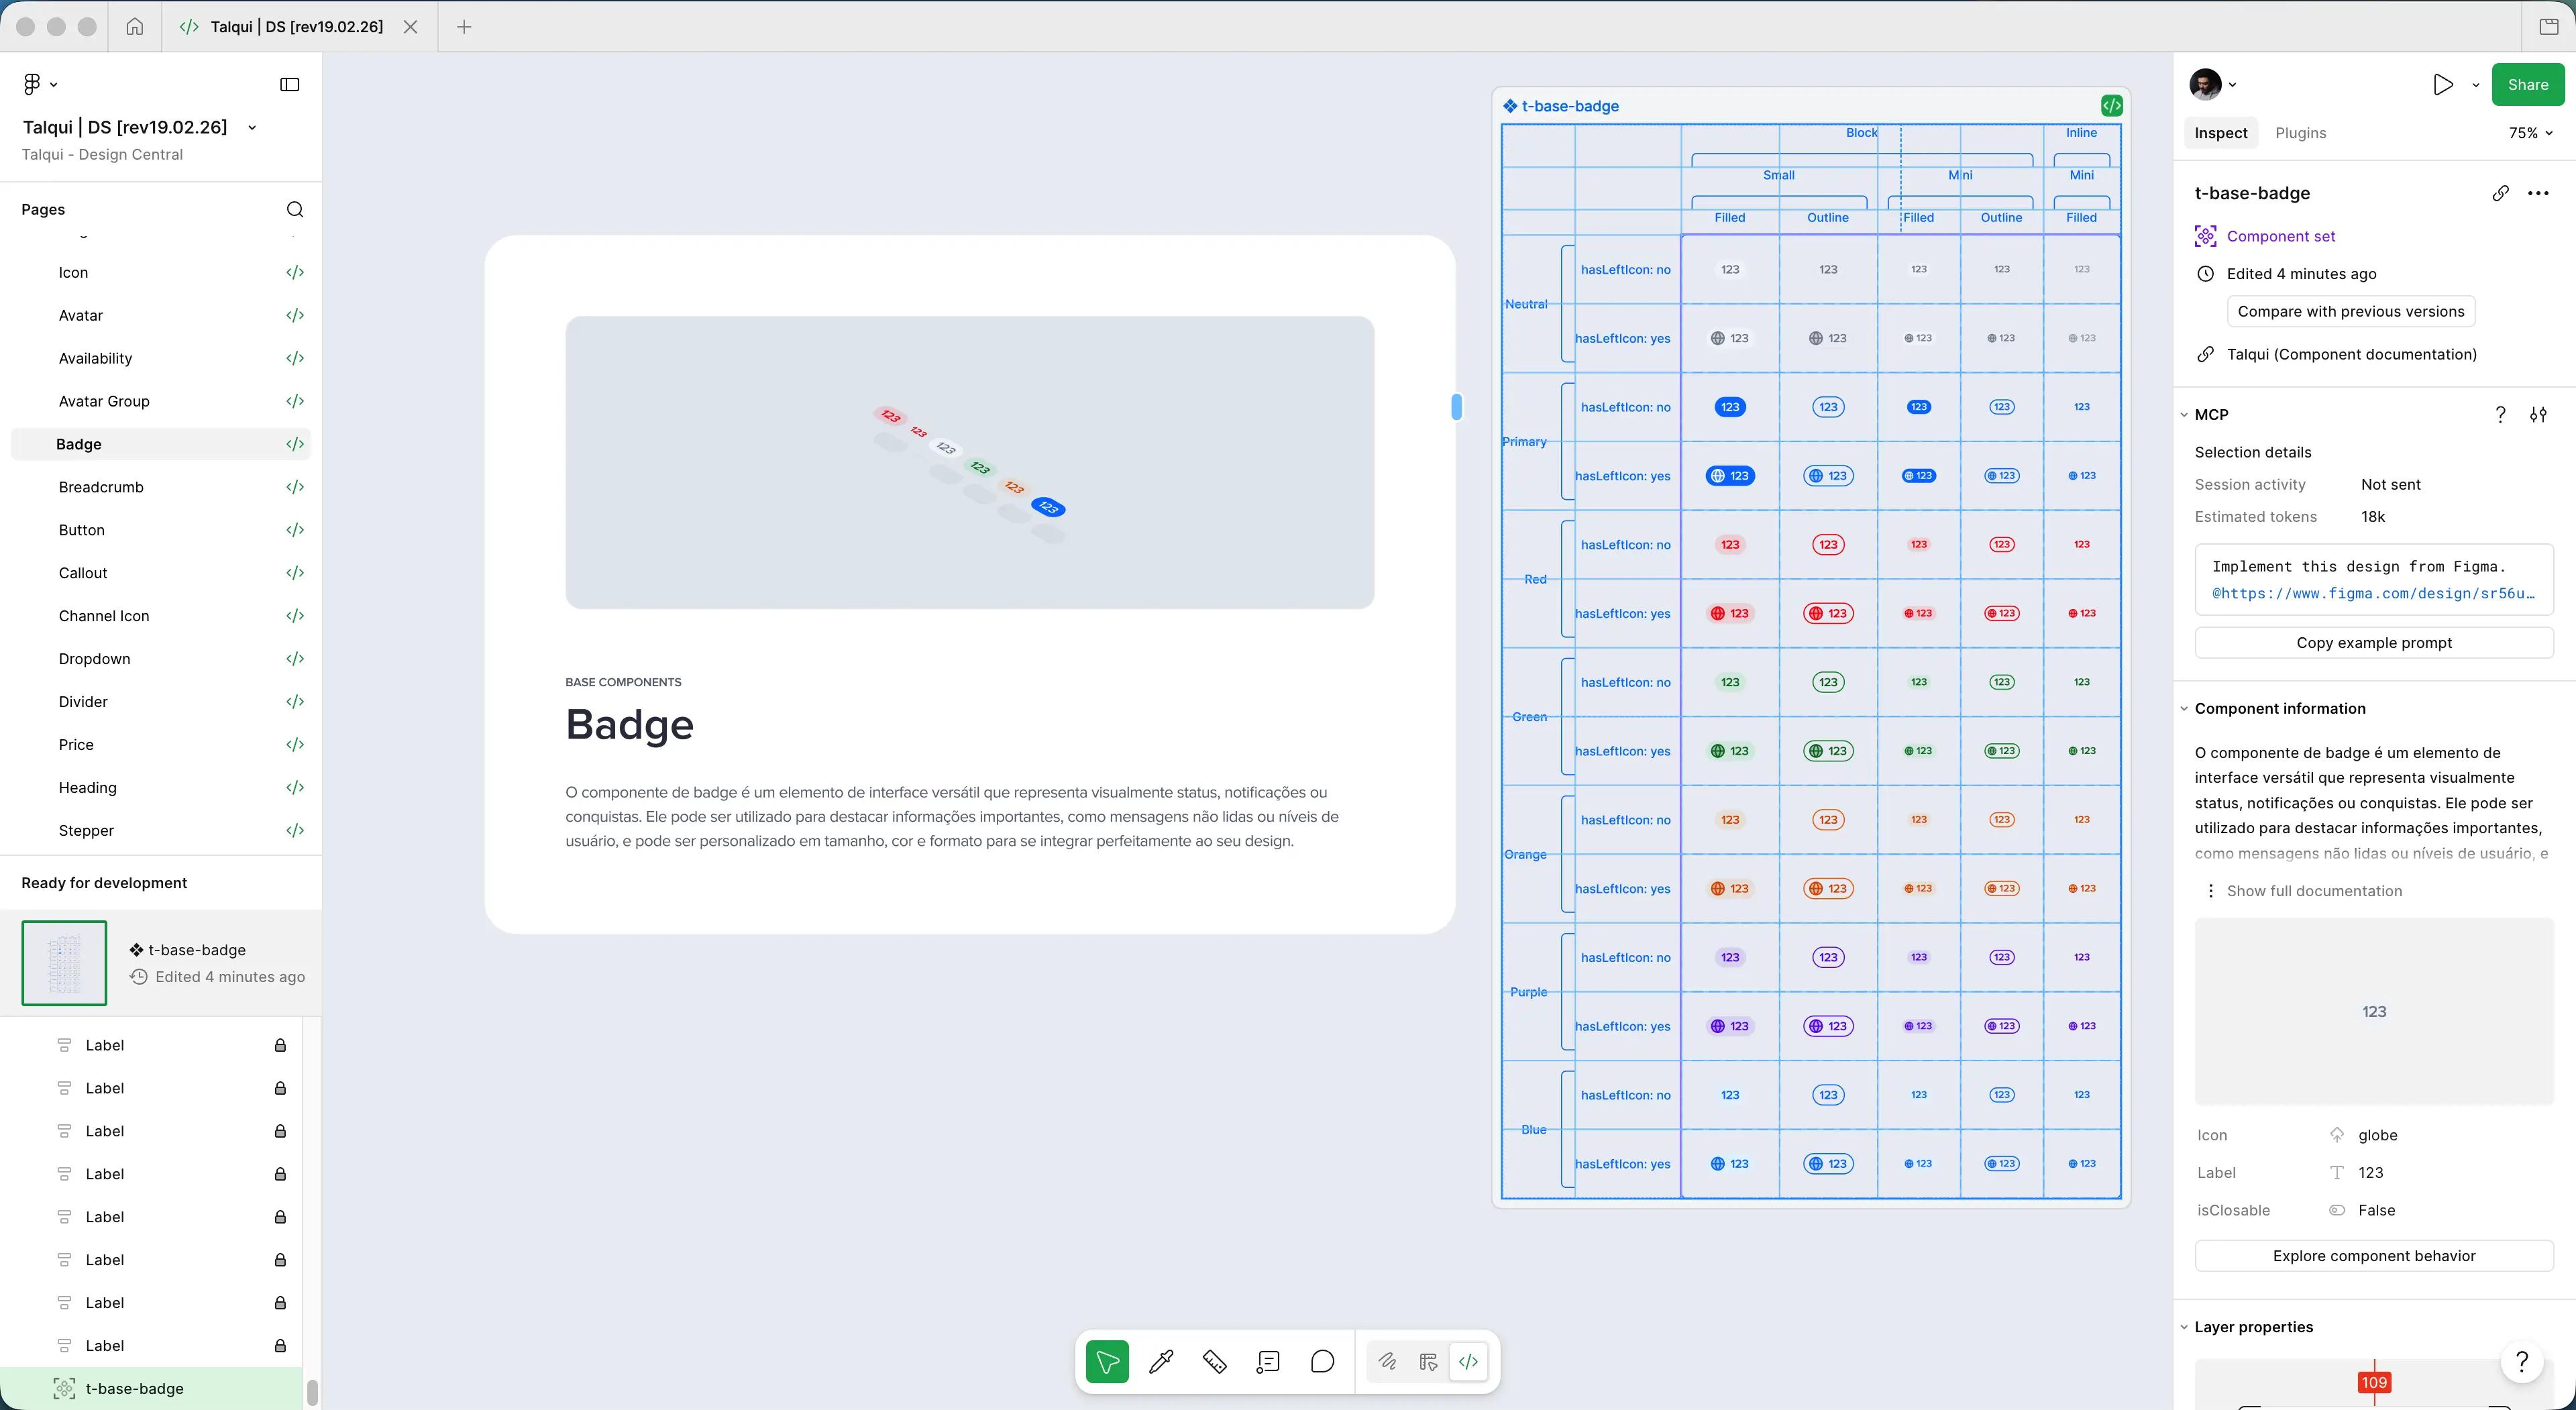Click the window layout icon top right

click(x=2549, y=27)
